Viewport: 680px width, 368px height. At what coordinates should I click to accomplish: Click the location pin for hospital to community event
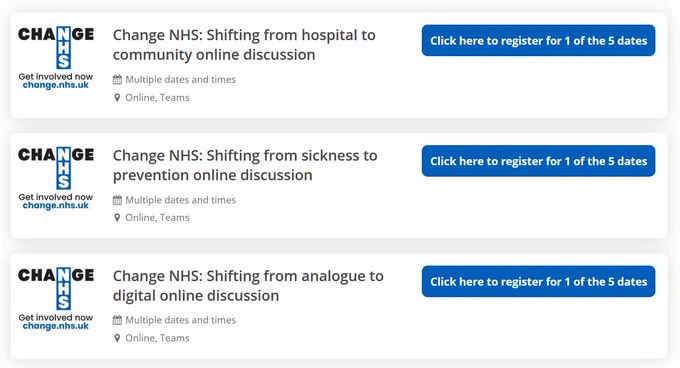117,98
